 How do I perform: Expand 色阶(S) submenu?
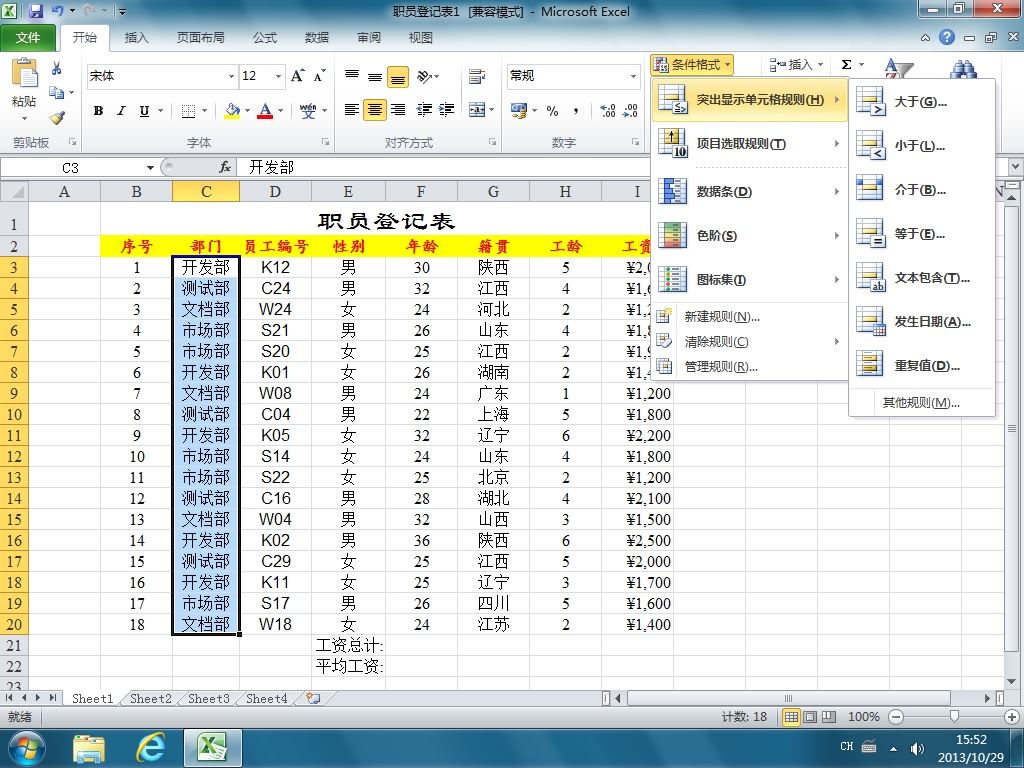pos(749,235)
